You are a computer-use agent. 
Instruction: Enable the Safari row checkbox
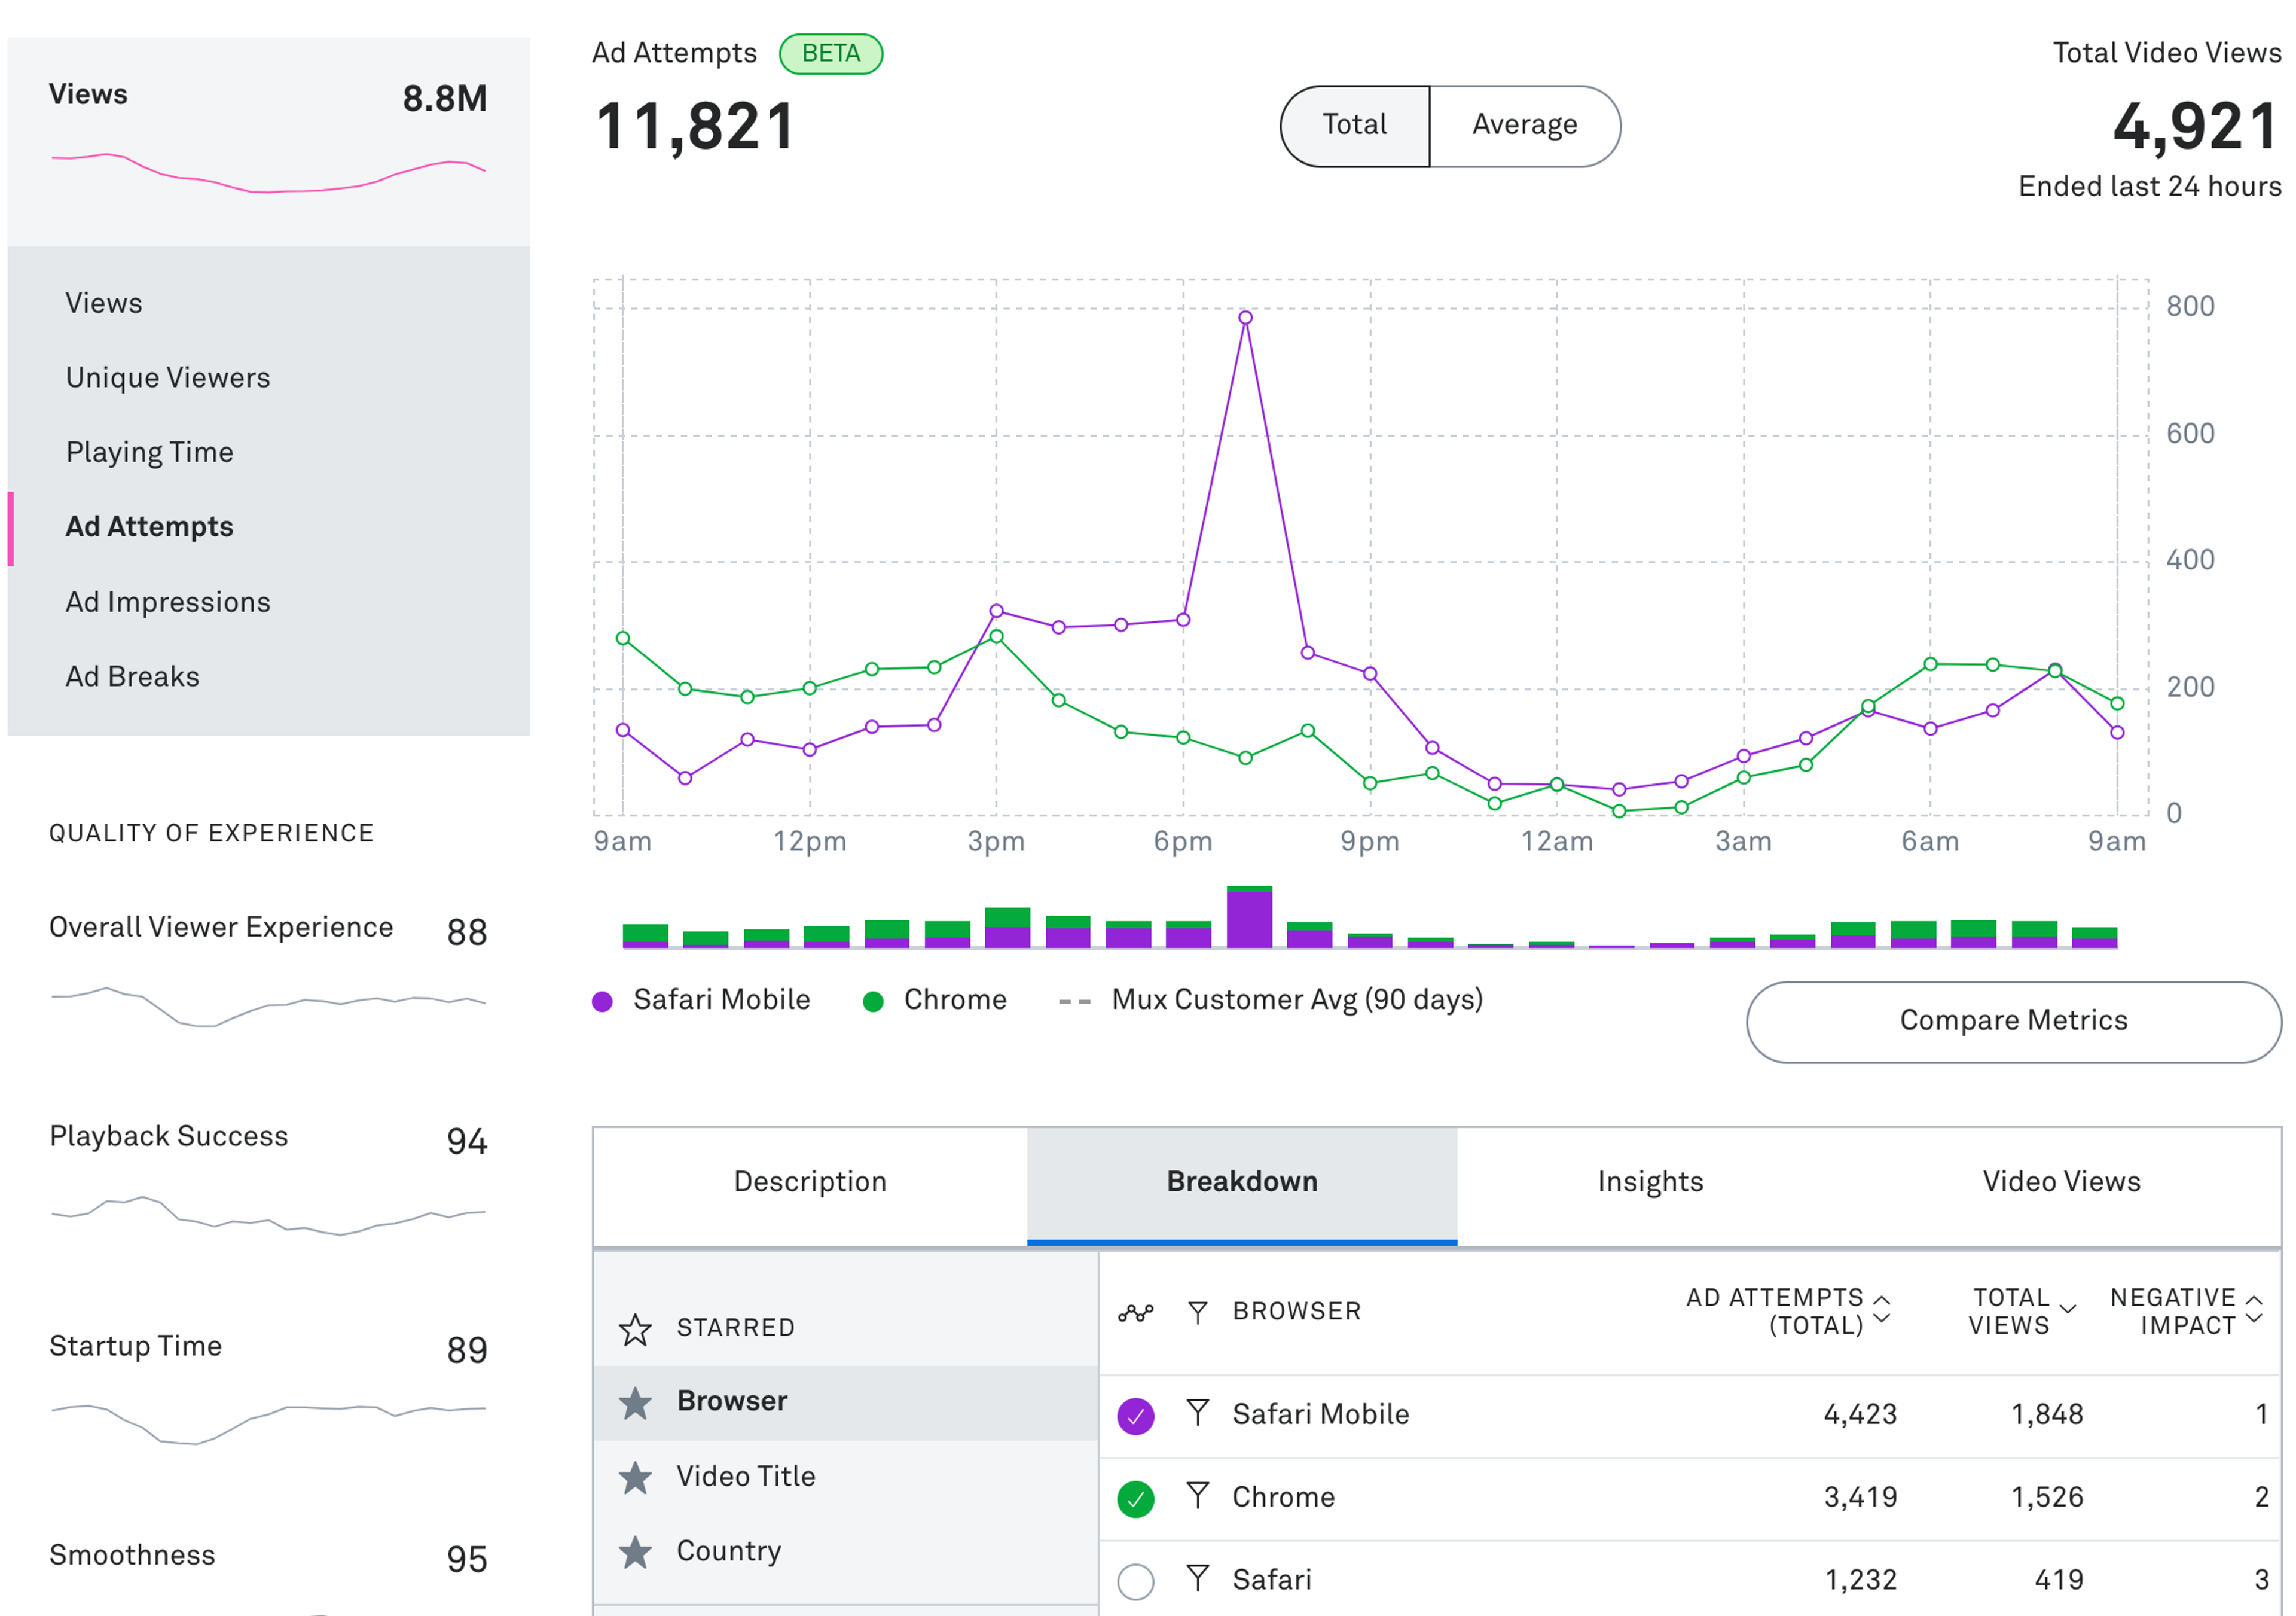pos(1136,1581)
